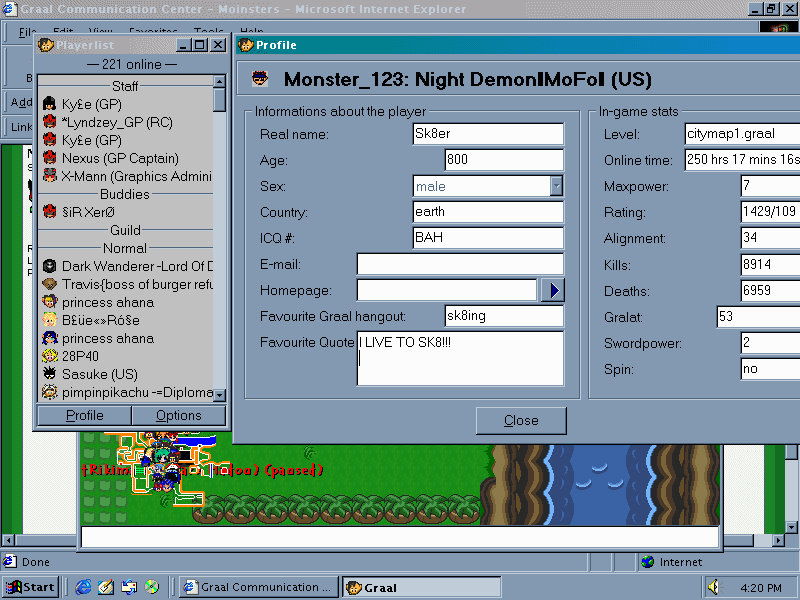Click the Real name field containing Sk8er

[x=488, y=134]
